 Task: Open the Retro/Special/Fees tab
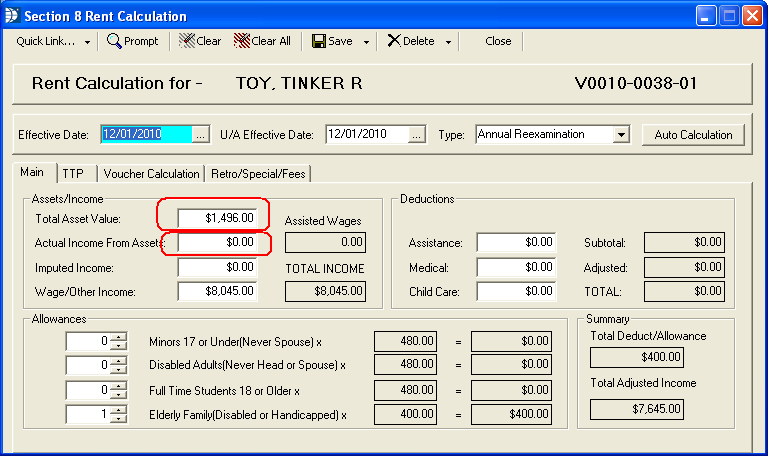click(x=258, y=174)
